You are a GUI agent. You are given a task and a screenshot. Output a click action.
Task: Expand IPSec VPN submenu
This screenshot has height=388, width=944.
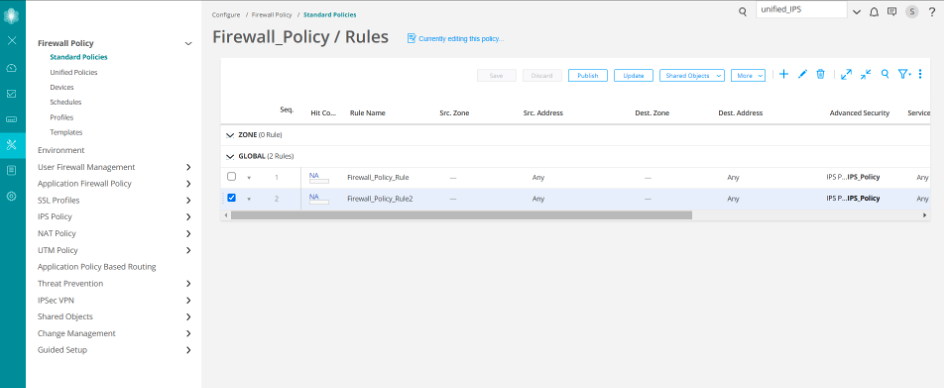pos(188,300)
